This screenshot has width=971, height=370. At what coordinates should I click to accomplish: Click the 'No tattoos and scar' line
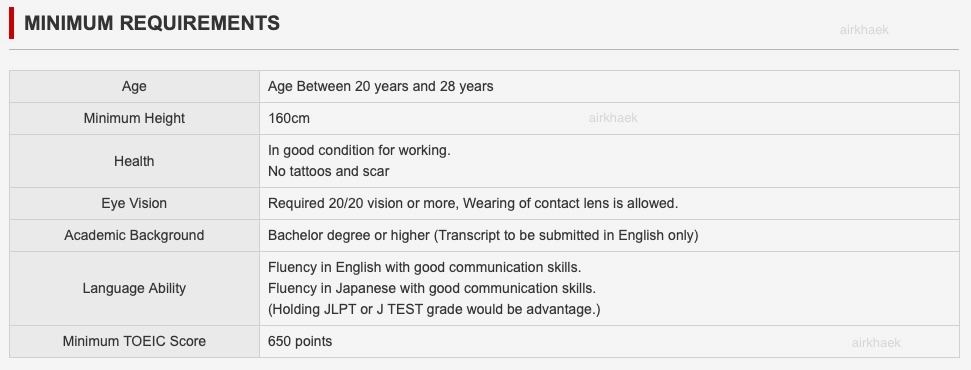point(328,172)
